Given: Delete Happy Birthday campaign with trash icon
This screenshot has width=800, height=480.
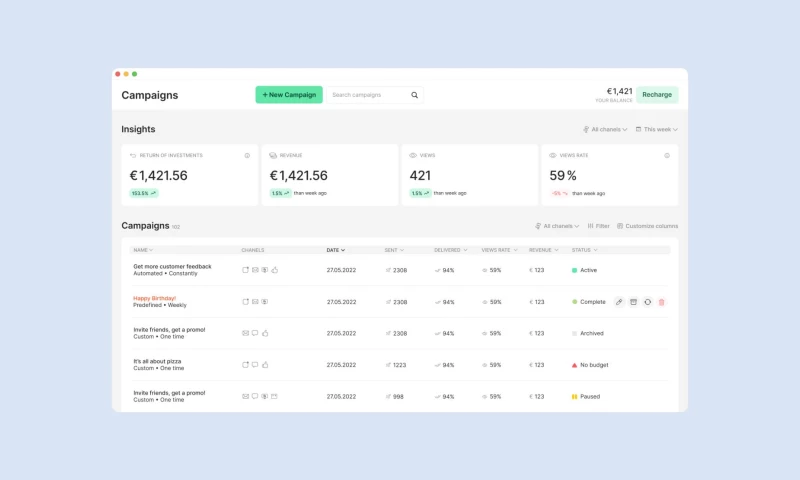Looking at the screenshot, I should pyautogui.click(x=662, y=302).
